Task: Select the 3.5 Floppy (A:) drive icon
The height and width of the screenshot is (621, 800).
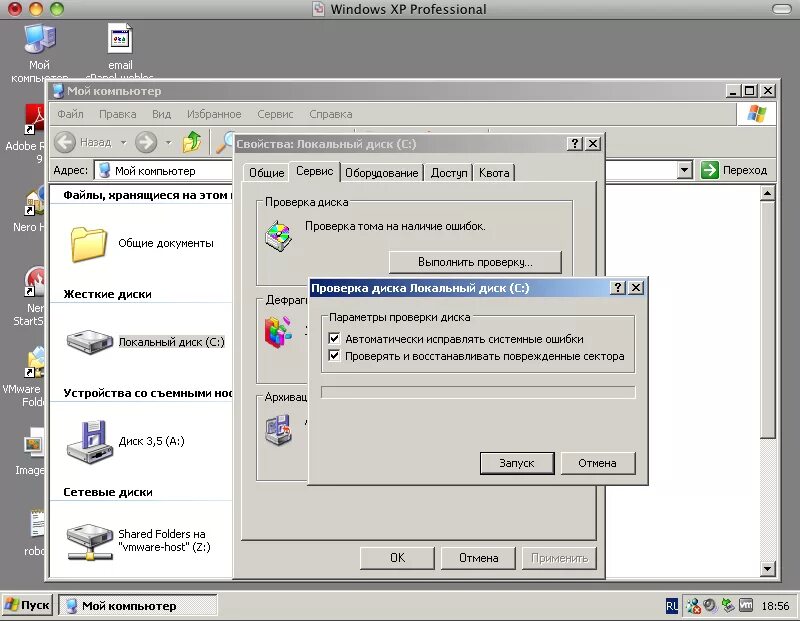Action: click(90, 442)
